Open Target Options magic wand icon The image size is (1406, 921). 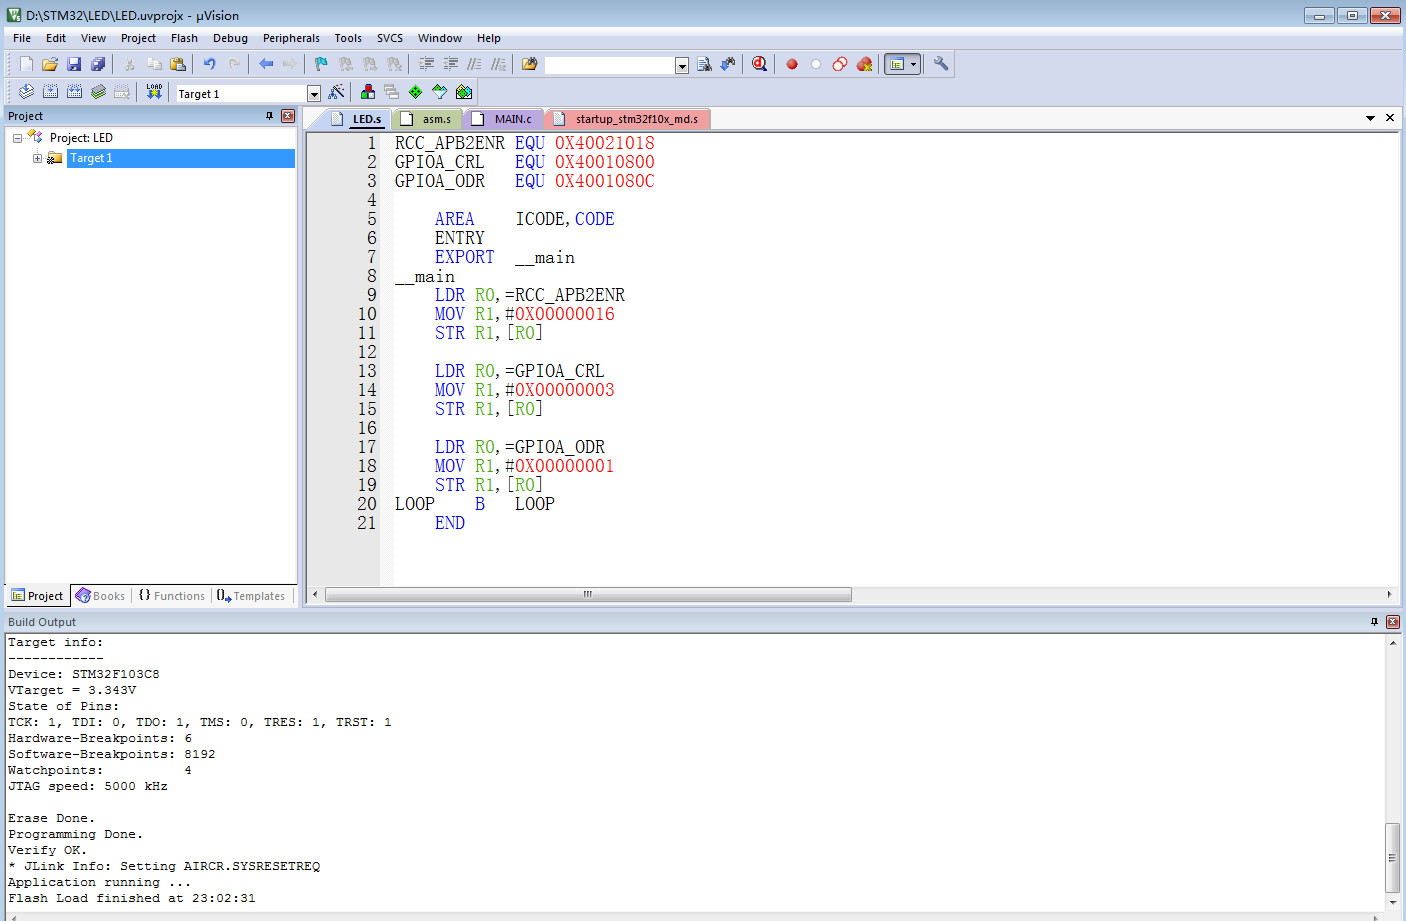tap(336, 92)
